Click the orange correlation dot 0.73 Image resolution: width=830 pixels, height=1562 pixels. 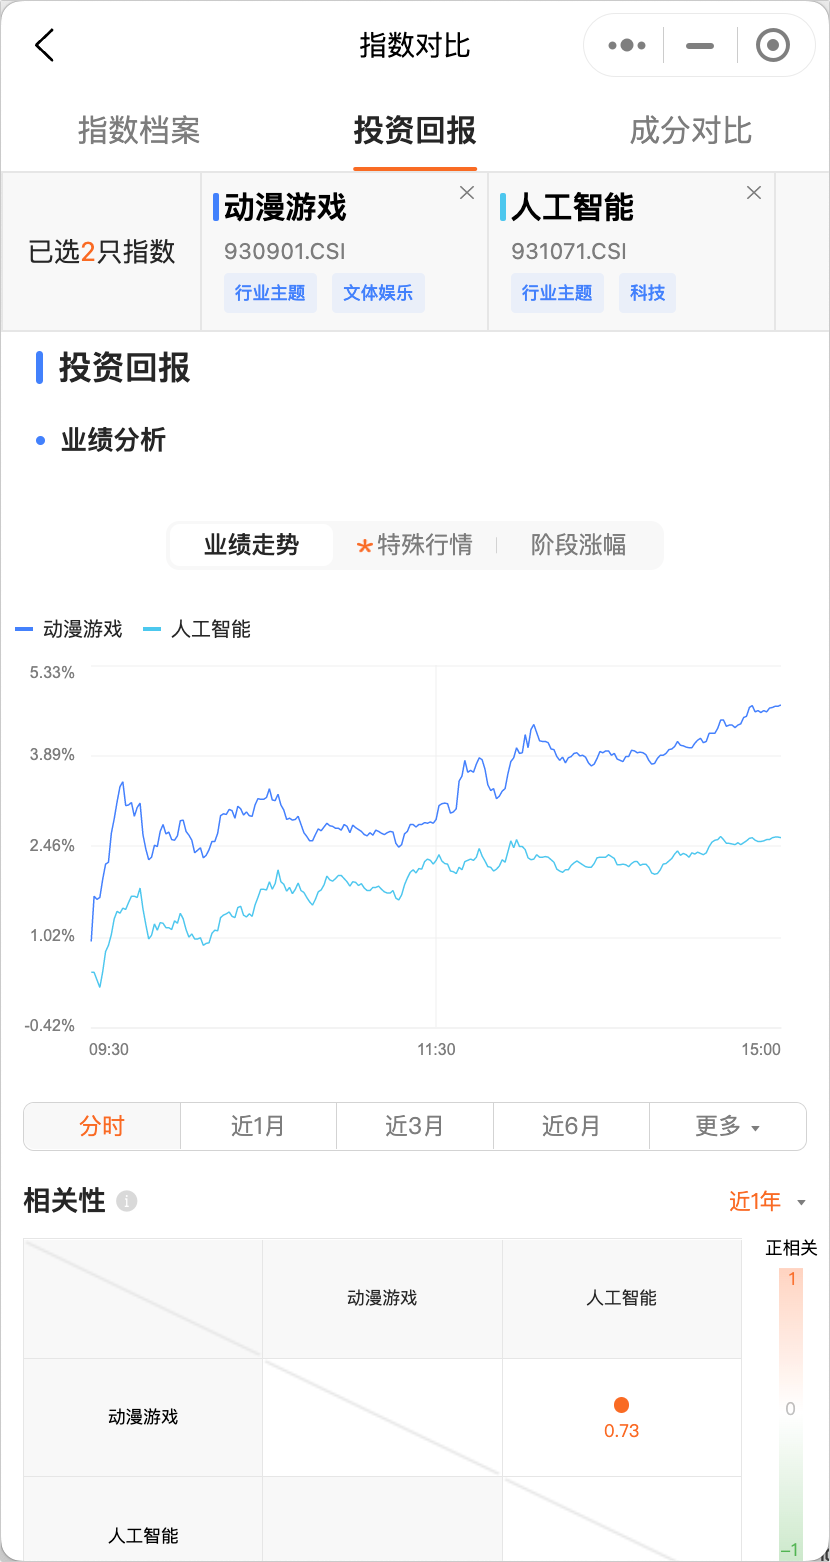click(621, 1406)
